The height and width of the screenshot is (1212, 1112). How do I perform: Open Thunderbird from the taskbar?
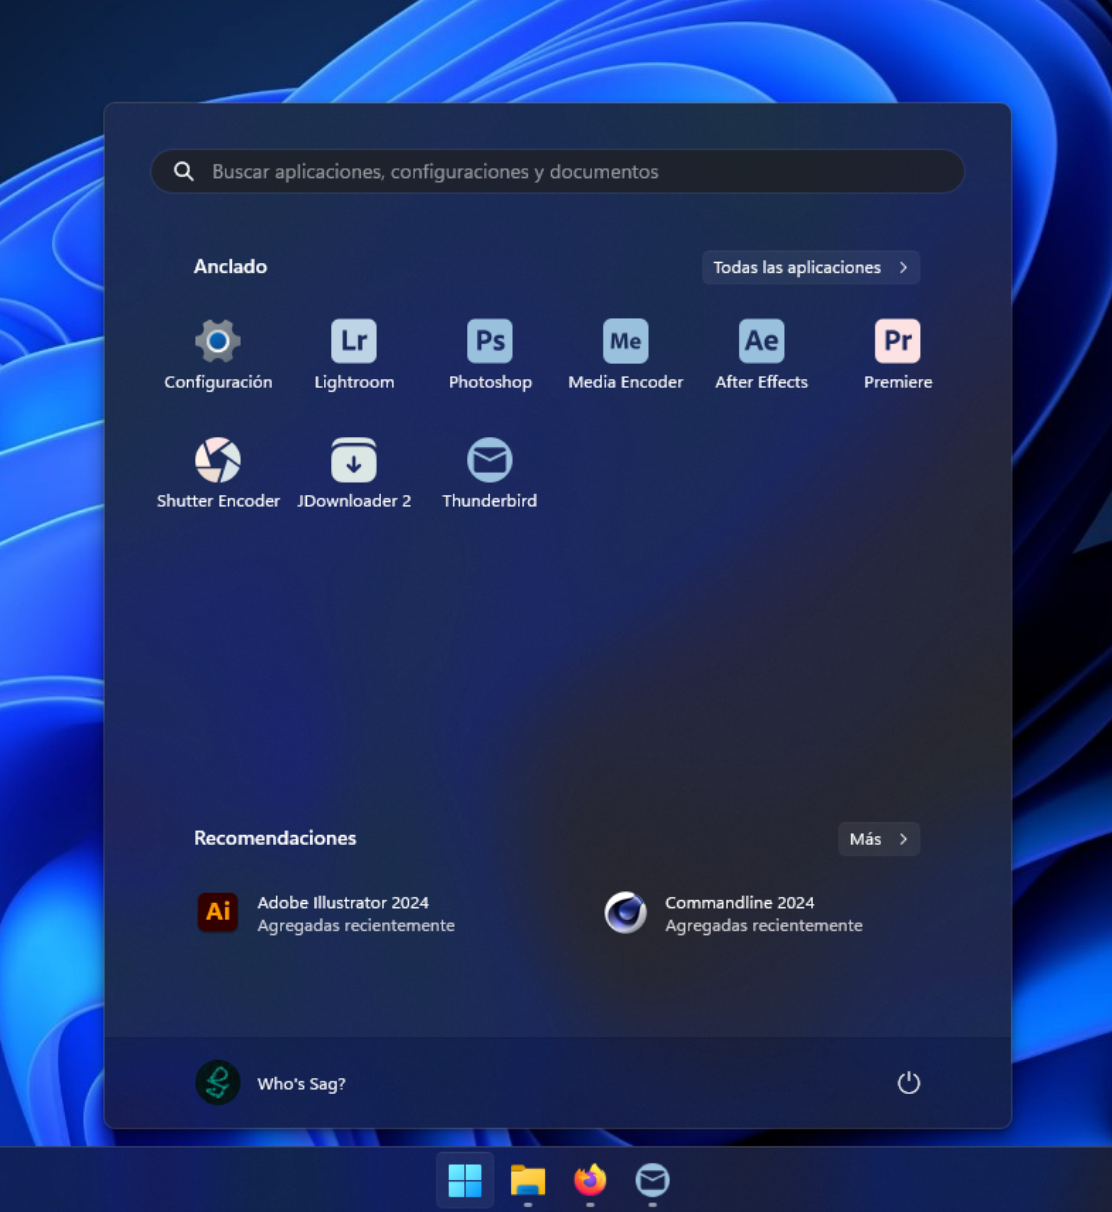click(652, 1180)
